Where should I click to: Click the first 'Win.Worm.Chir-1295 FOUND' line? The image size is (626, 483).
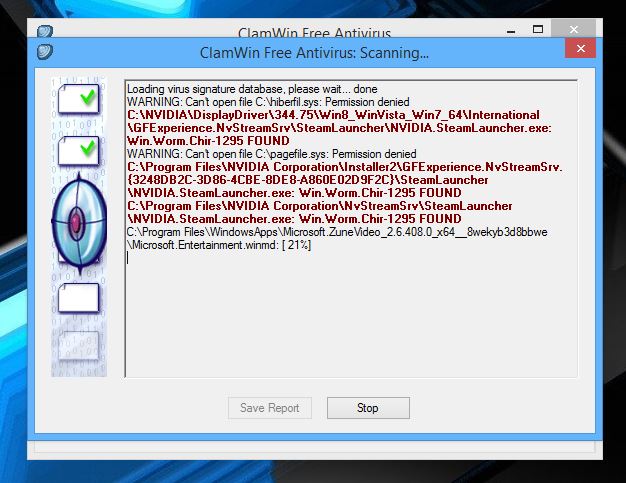click(x=208, y=141)
